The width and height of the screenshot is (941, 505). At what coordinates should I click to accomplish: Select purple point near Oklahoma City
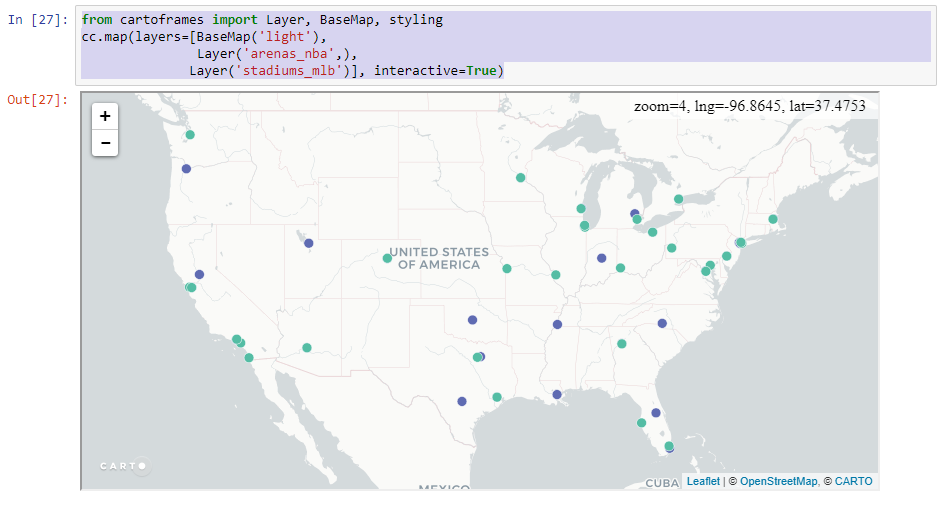(x=472, y=320)
